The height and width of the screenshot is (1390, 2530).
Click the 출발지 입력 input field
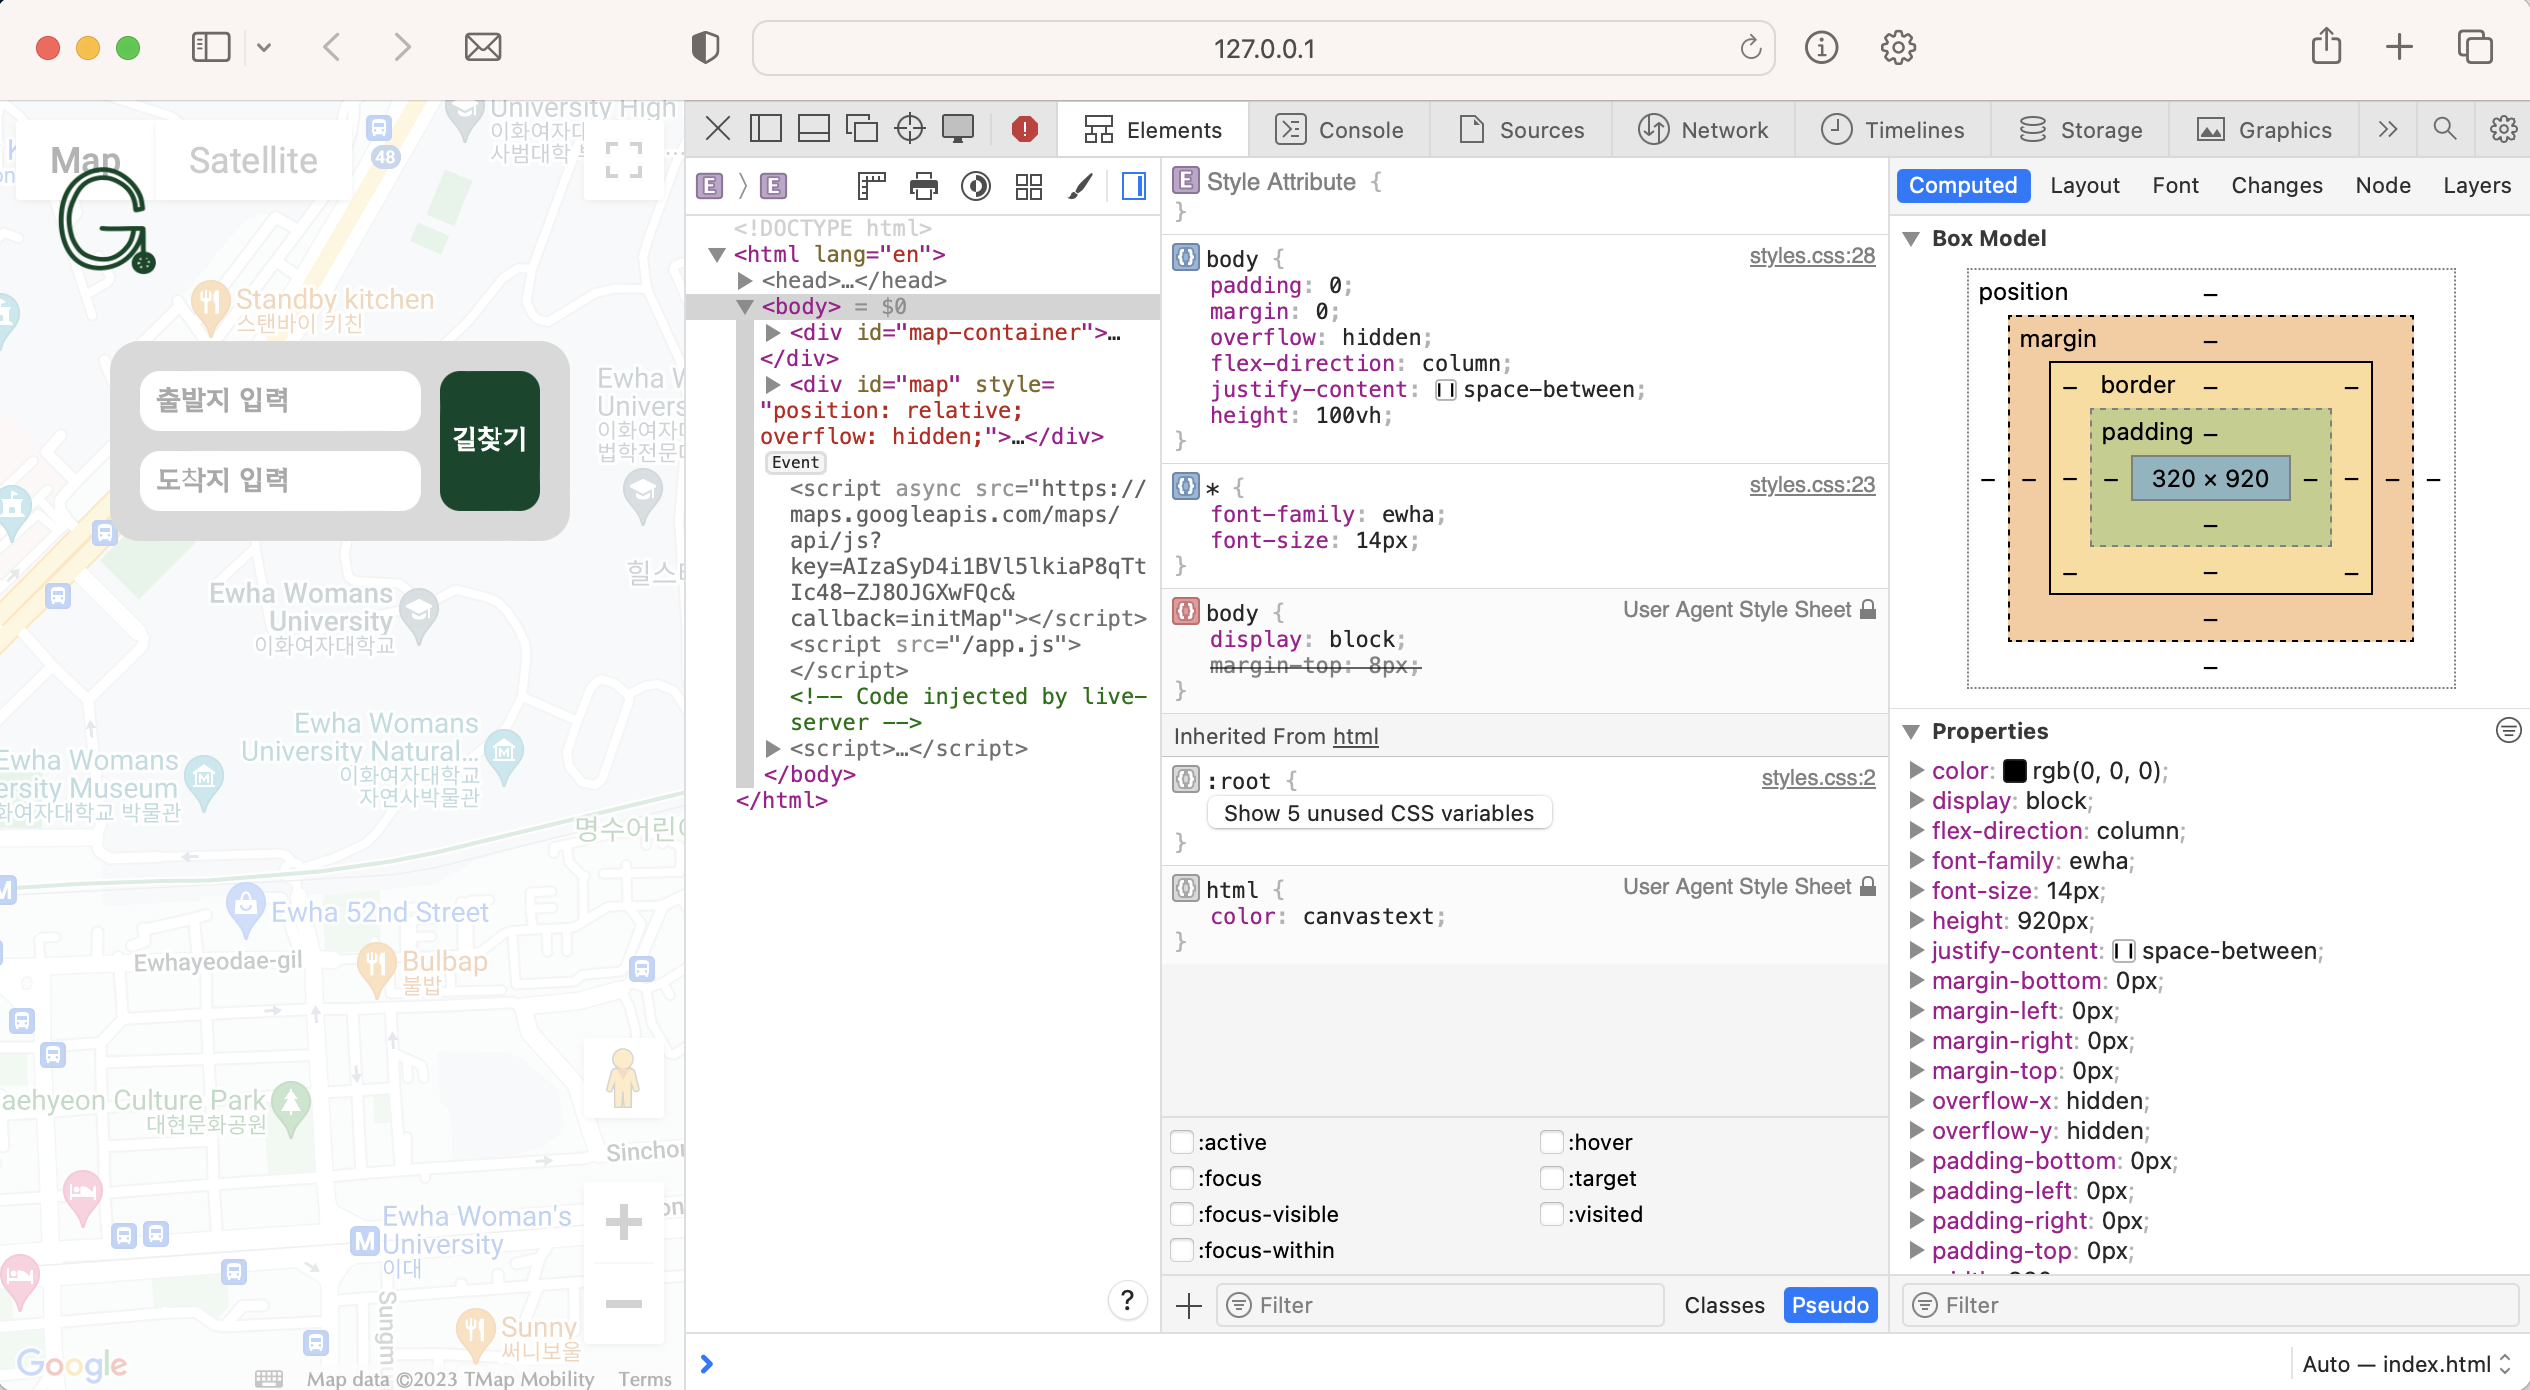pyautogui.click(x=280, y=401)
